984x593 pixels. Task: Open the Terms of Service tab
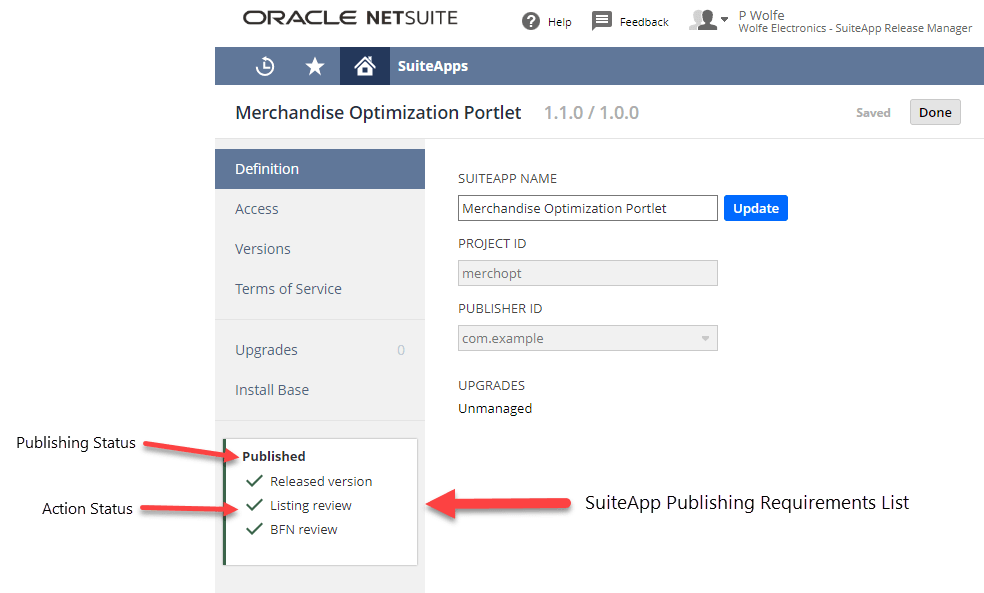320,289
